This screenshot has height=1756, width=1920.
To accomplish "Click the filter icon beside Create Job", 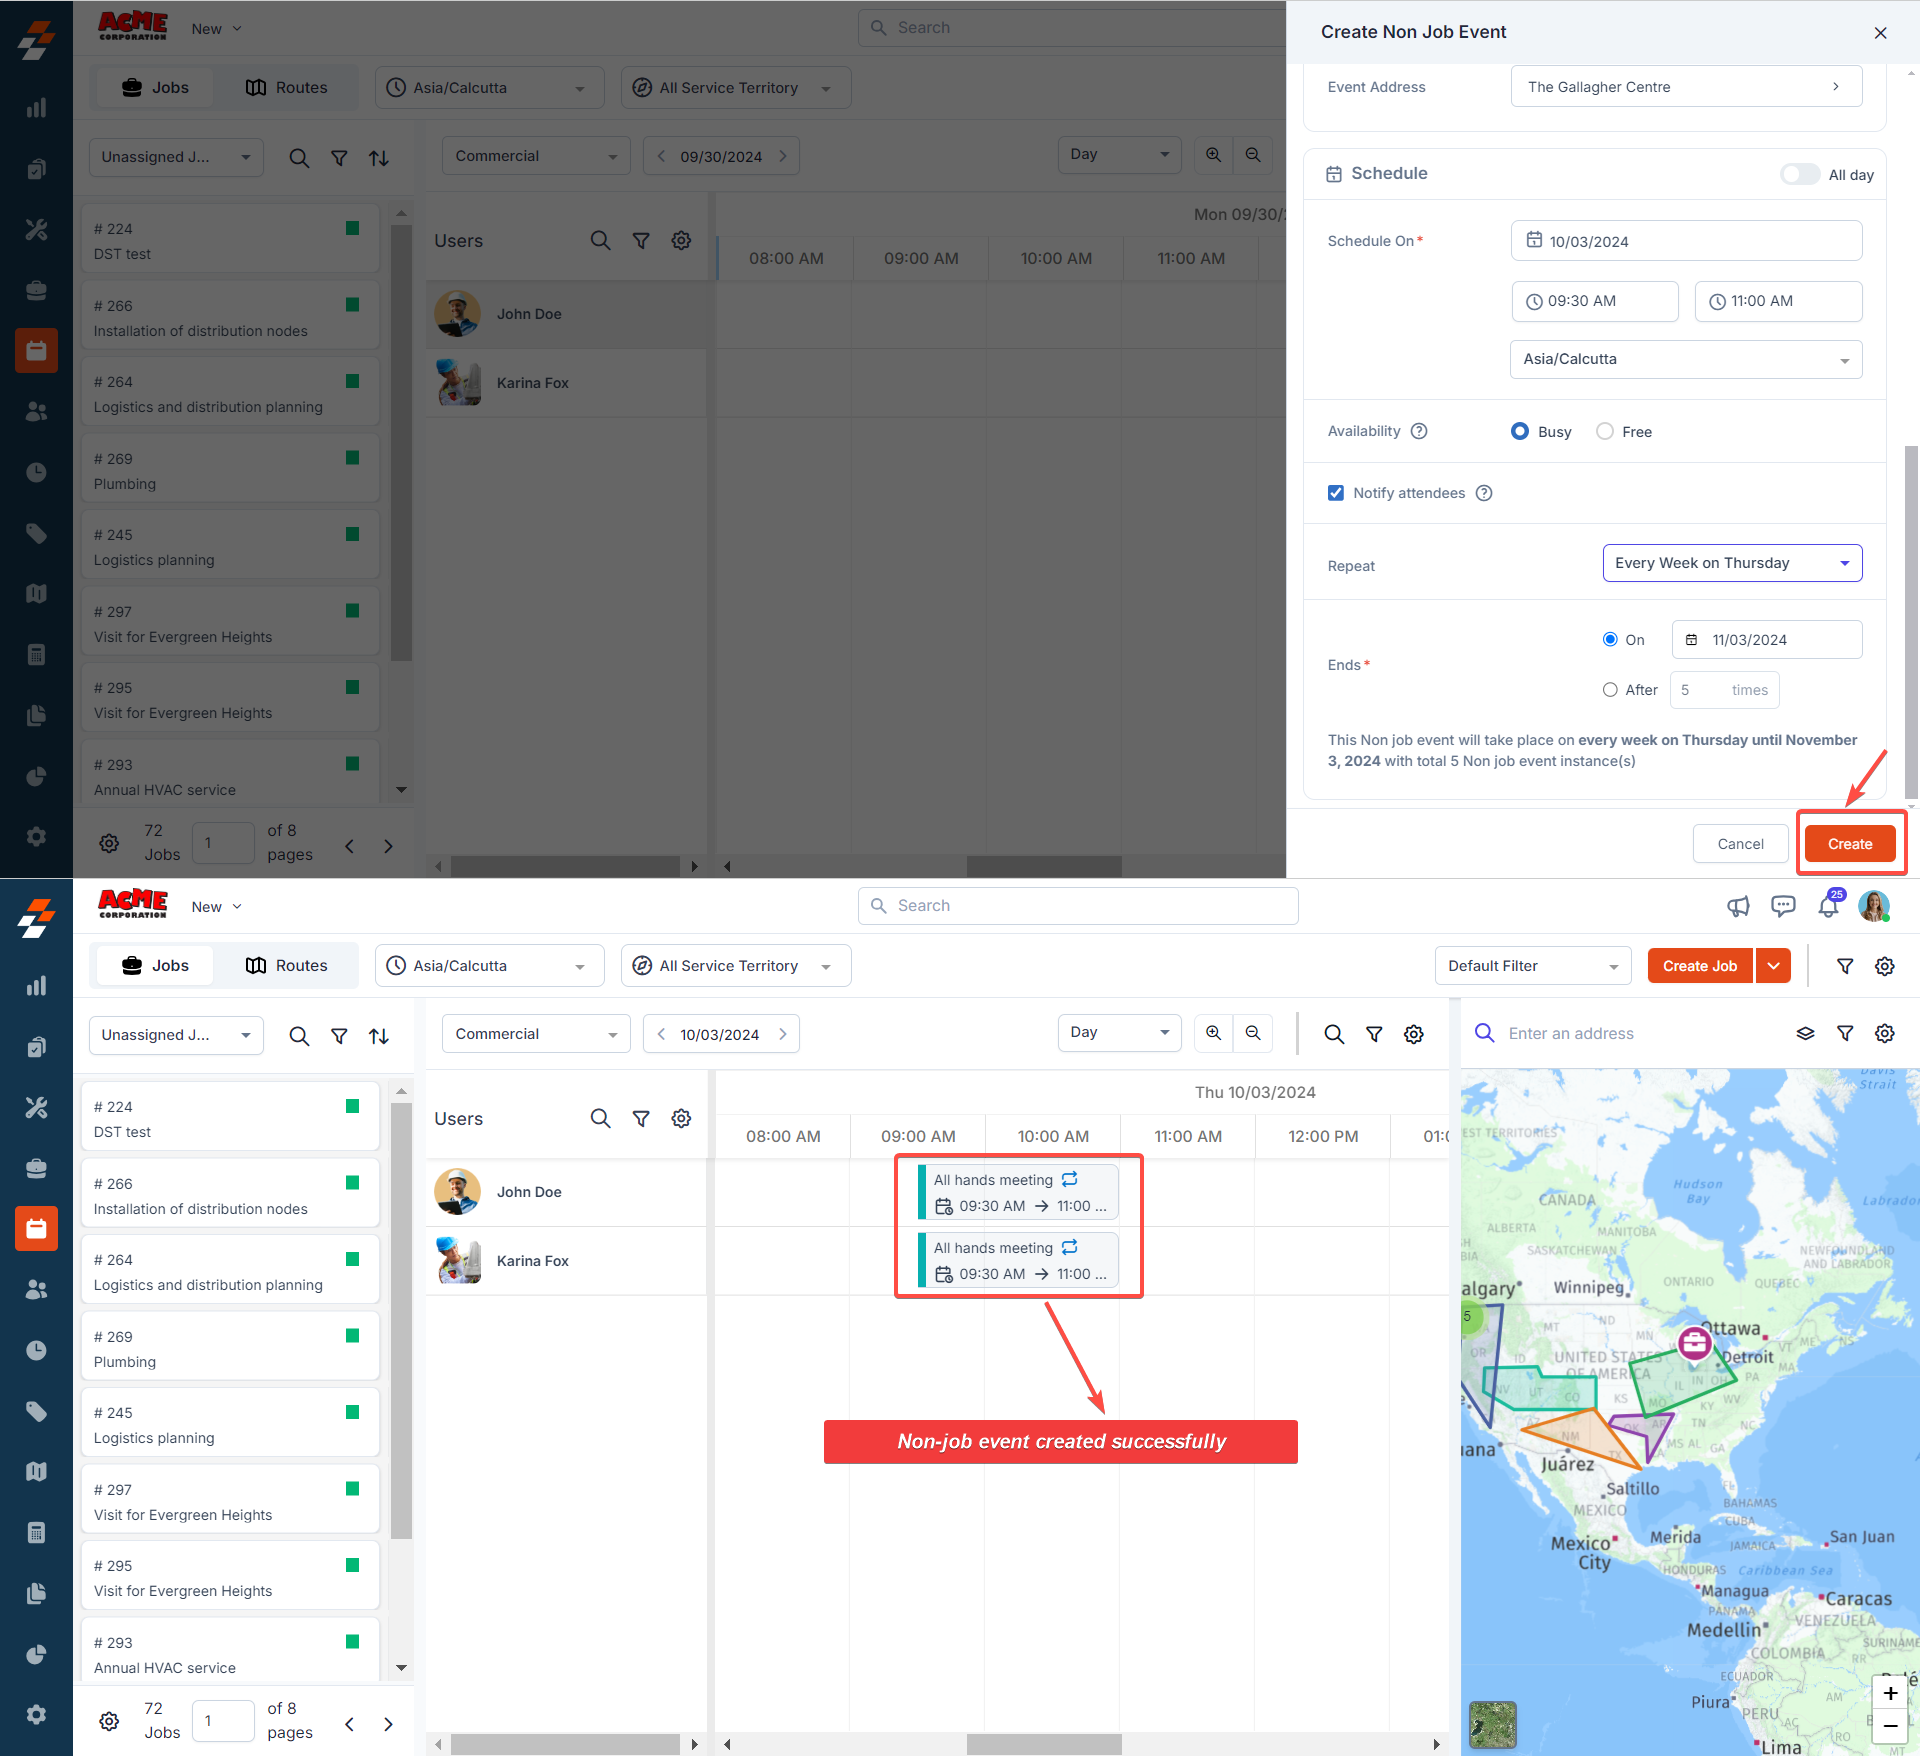I will [1845, 966].
